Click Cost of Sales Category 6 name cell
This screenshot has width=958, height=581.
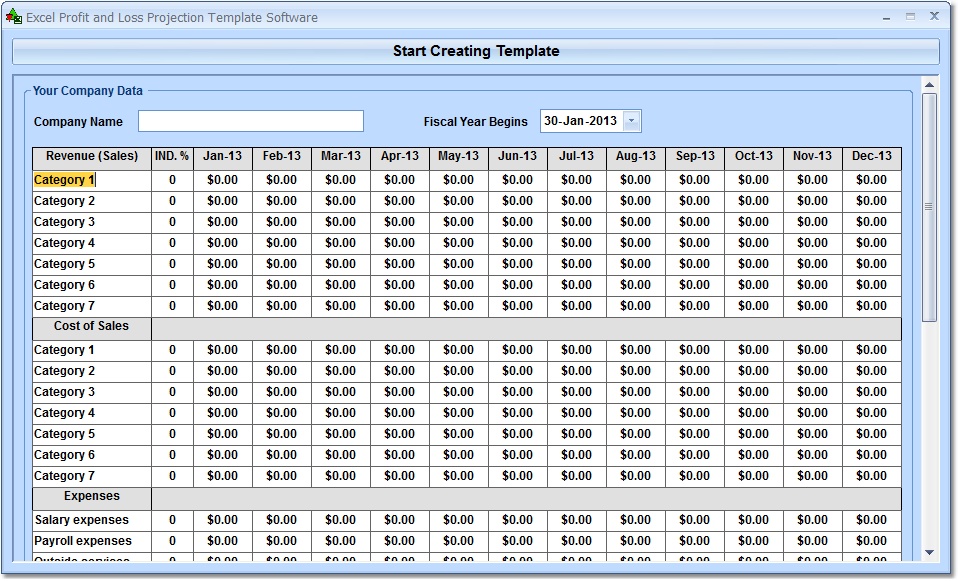click(x=92, y=455)
